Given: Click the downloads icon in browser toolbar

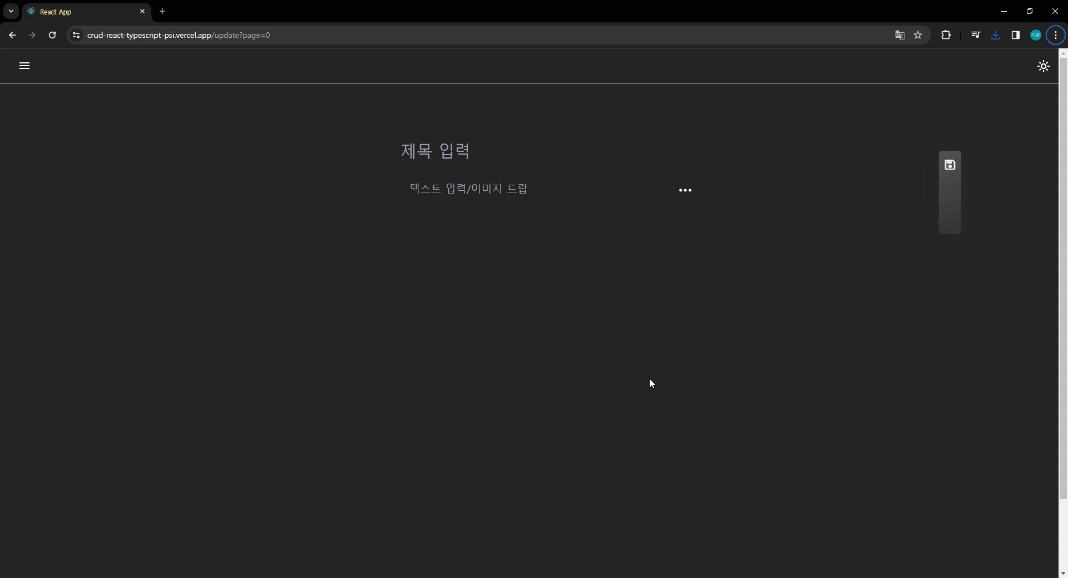Looking at the screenshot, I should click(x=995, y=35).
